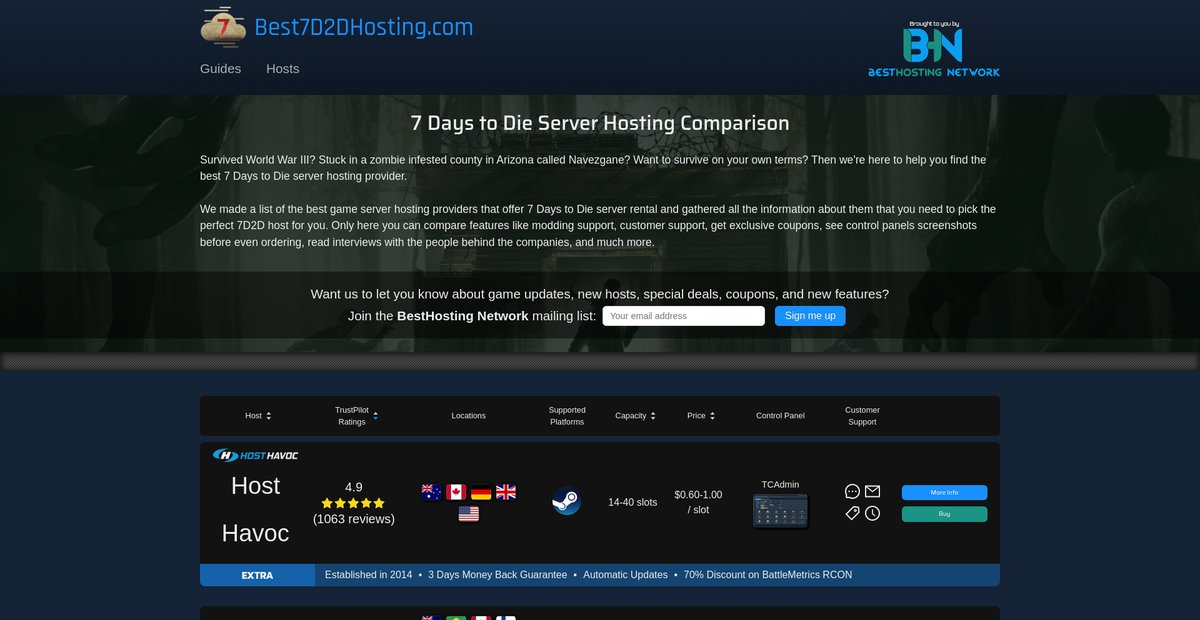Click the TCAdmin label
Screen dimensions: 1200x620
click(780, 484)
